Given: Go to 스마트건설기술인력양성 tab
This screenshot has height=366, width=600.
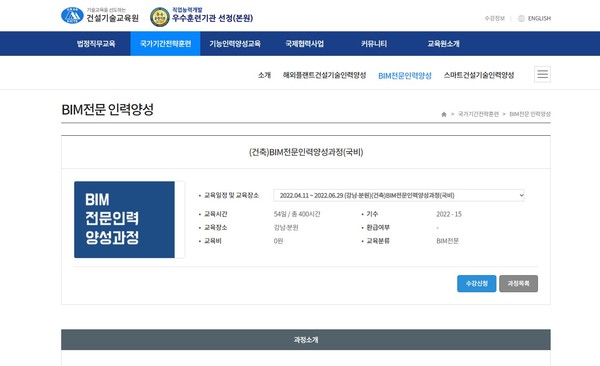Looking at the screenshot, I should coord(479,75).
